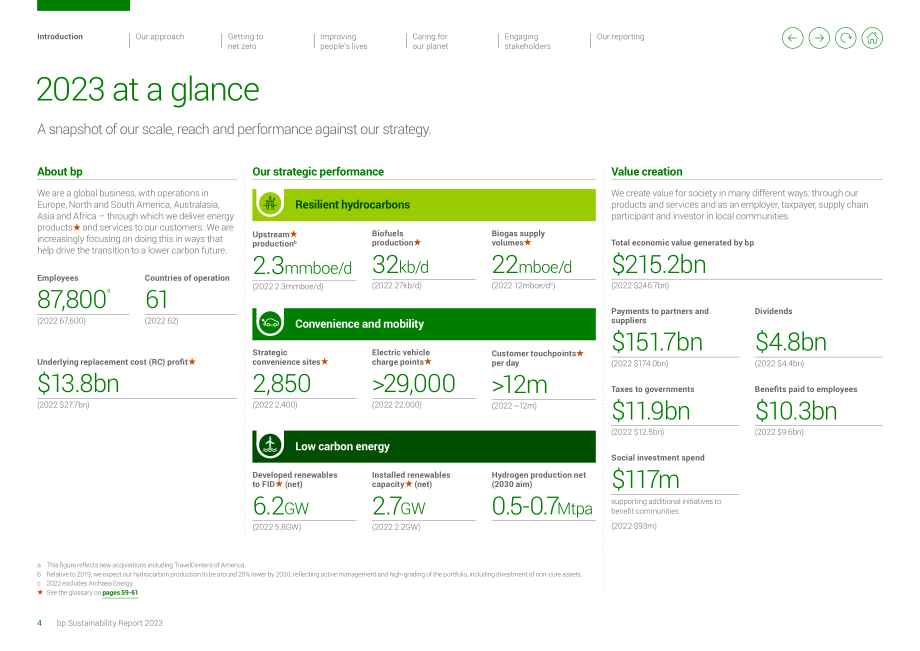Viewport: 920px width, 651px height.
Task: Select the Employees figure 87,800
Action: (72, 299)
